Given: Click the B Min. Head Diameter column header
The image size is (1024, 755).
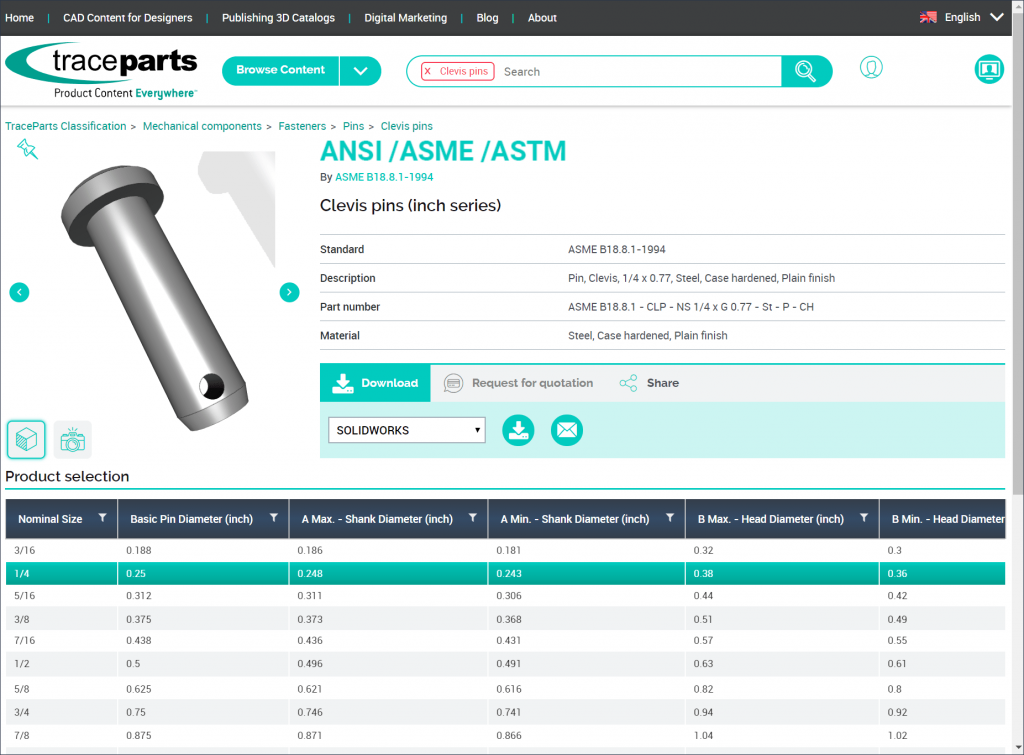Looking at the screenshot, I should pos(942,519).
